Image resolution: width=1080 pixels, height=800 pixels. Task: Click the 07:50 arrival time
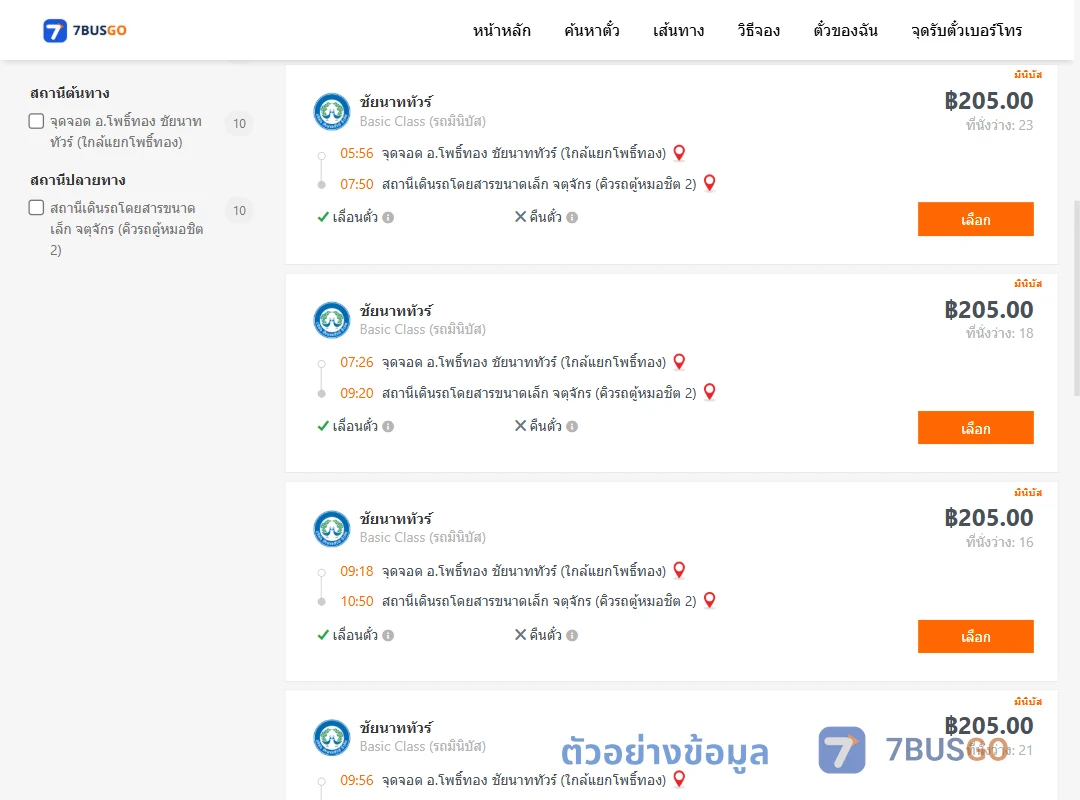357,185
